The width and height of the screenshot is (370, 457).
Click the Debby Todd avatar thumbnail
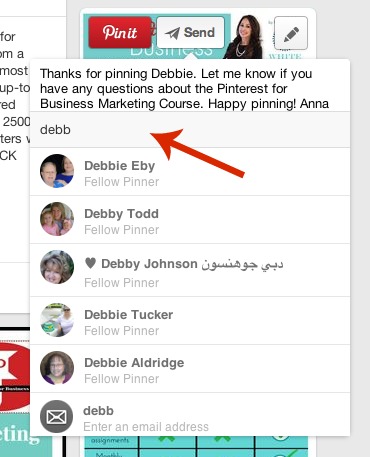(57, 219)
